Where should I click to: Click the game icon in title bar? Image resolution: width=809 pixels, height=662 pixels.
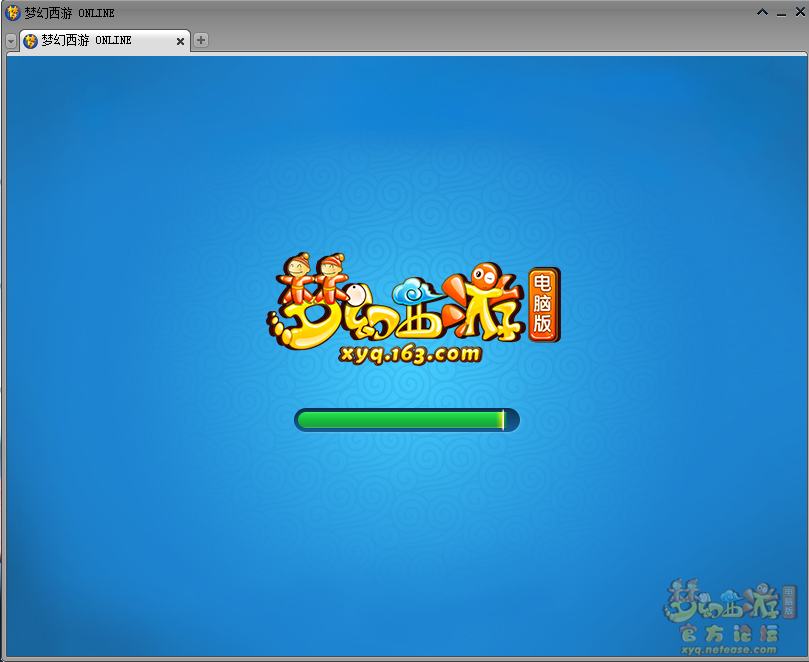coord(12,13)
